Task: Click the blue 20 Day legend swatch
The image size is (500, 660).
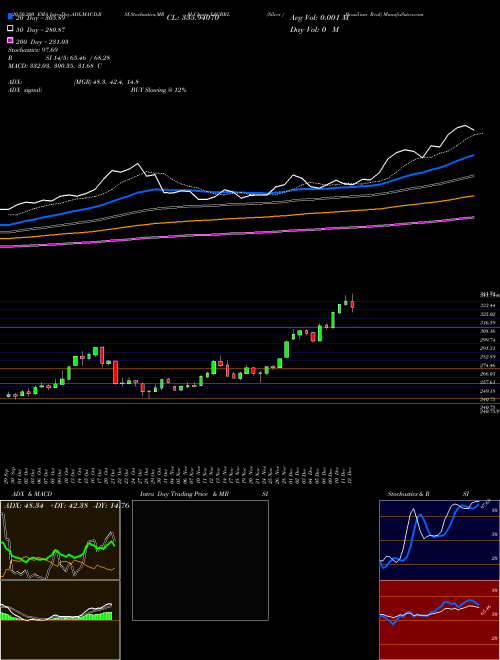Action: pos(10,16)
